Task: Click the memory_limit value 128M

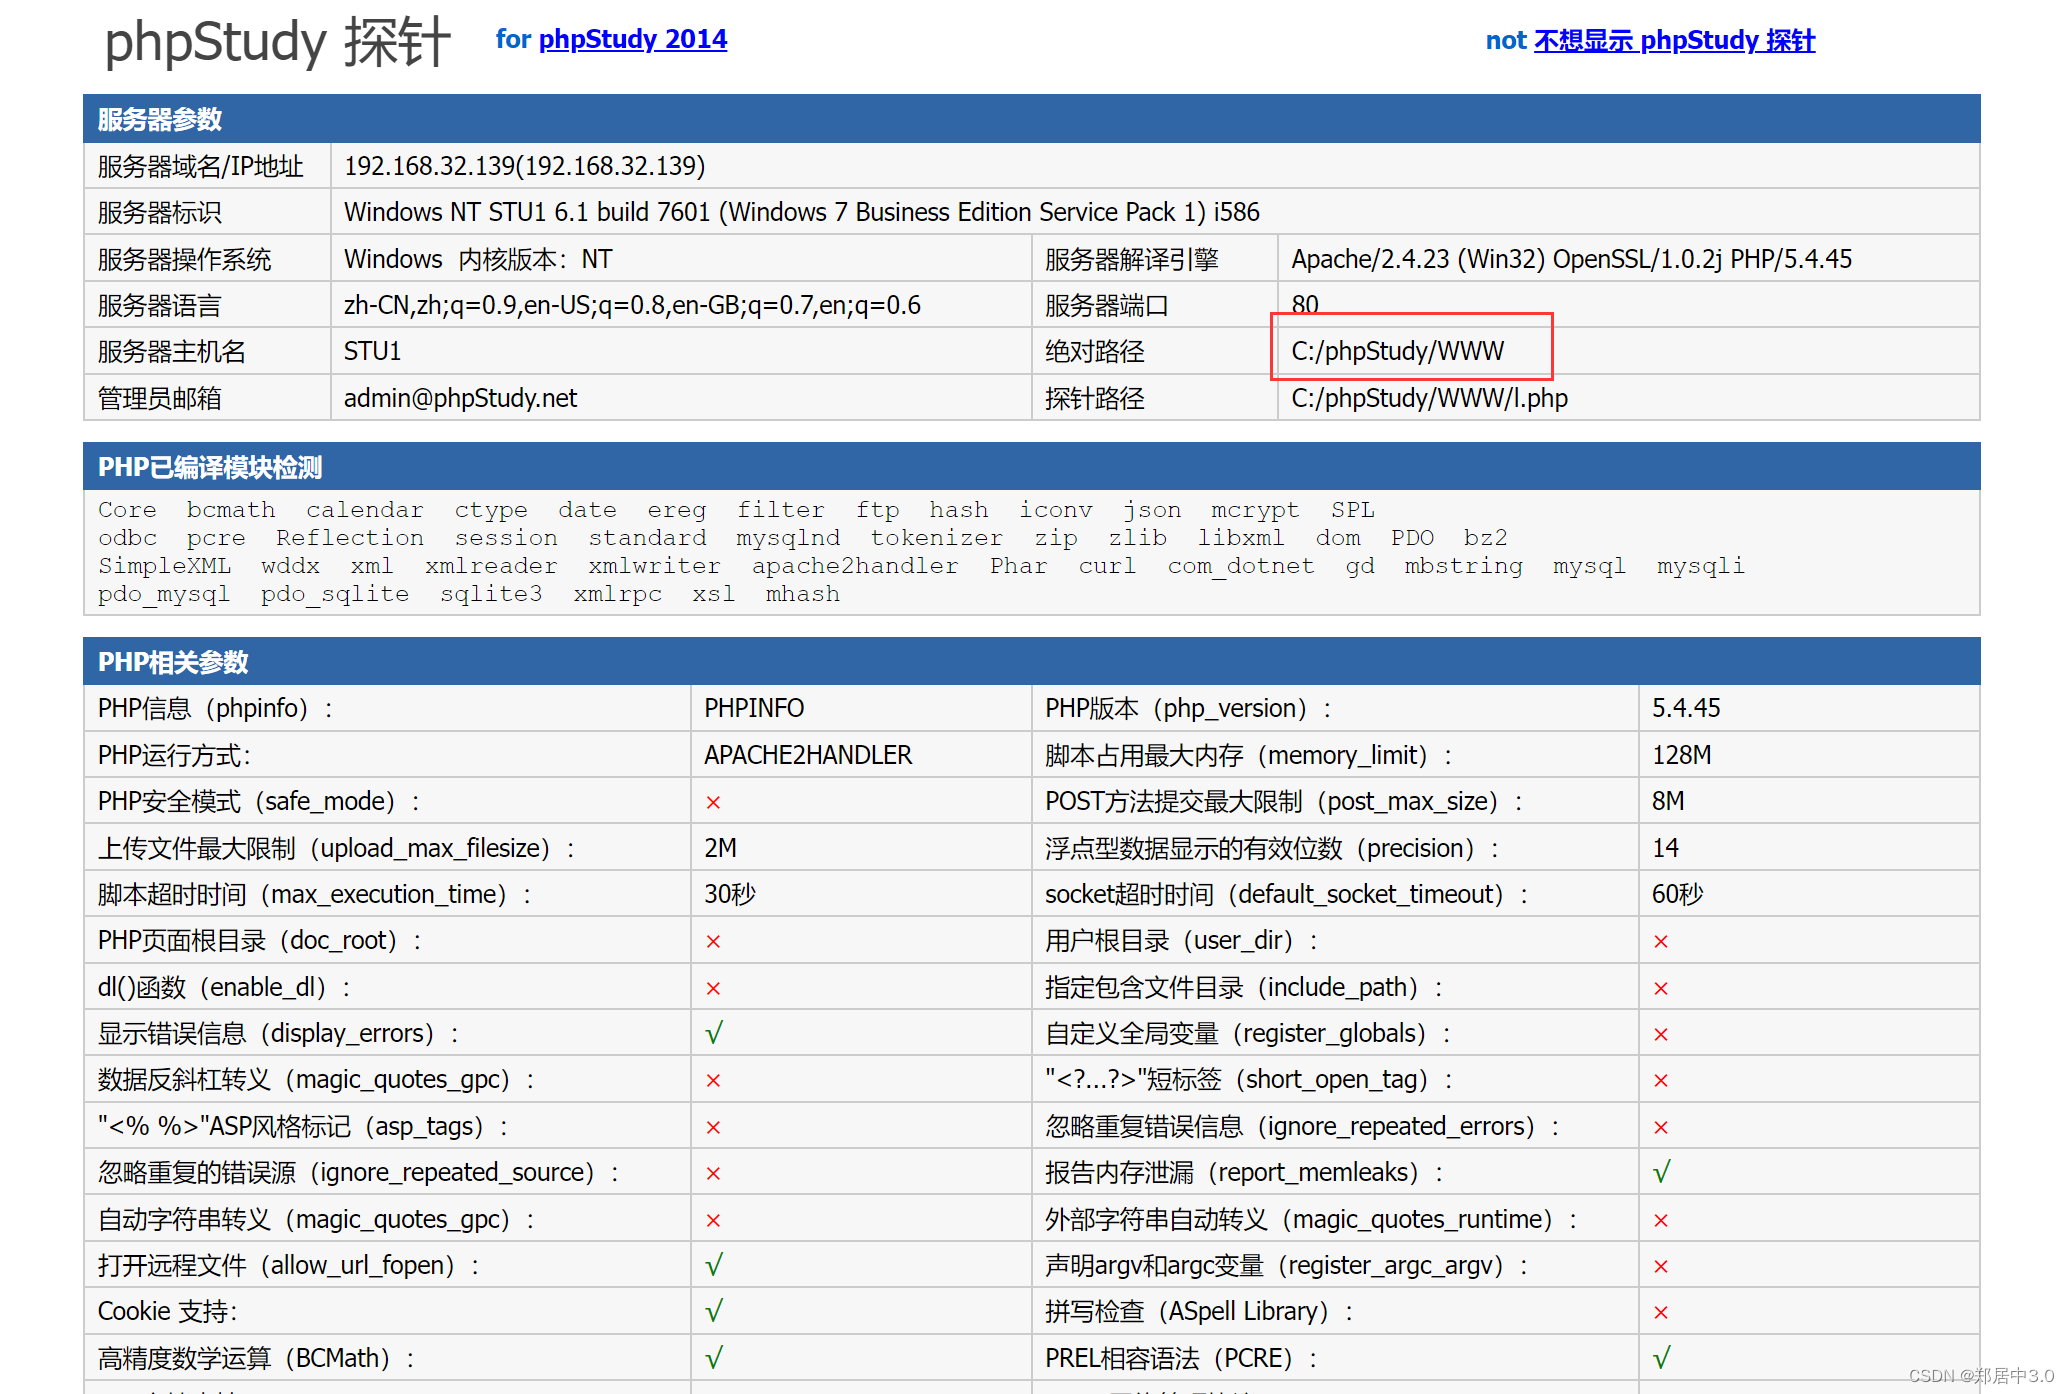Action: 1682,755
